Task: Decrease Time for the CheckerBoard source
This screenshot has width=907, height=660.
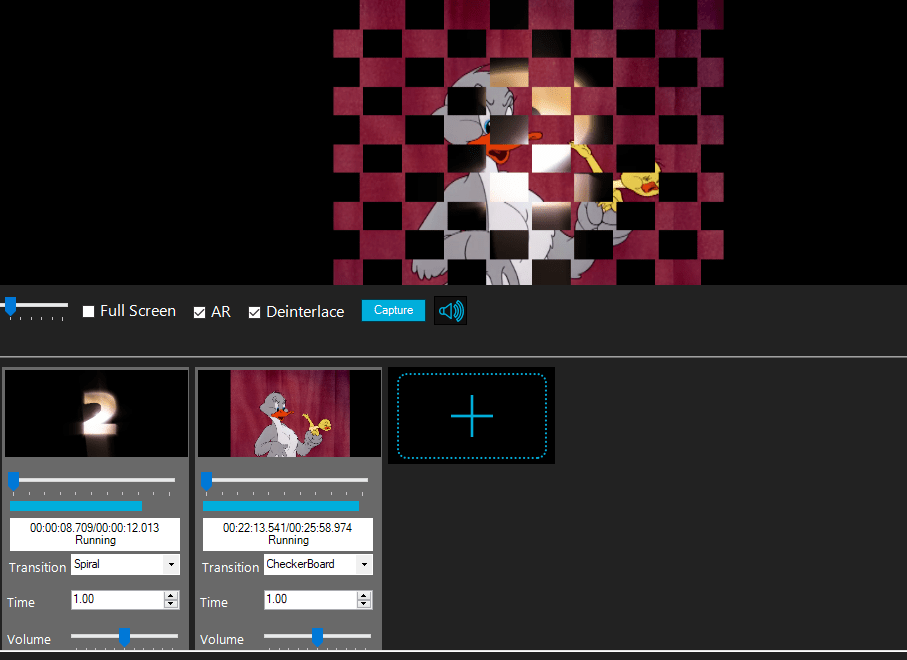Action: [x=364, y=604]
